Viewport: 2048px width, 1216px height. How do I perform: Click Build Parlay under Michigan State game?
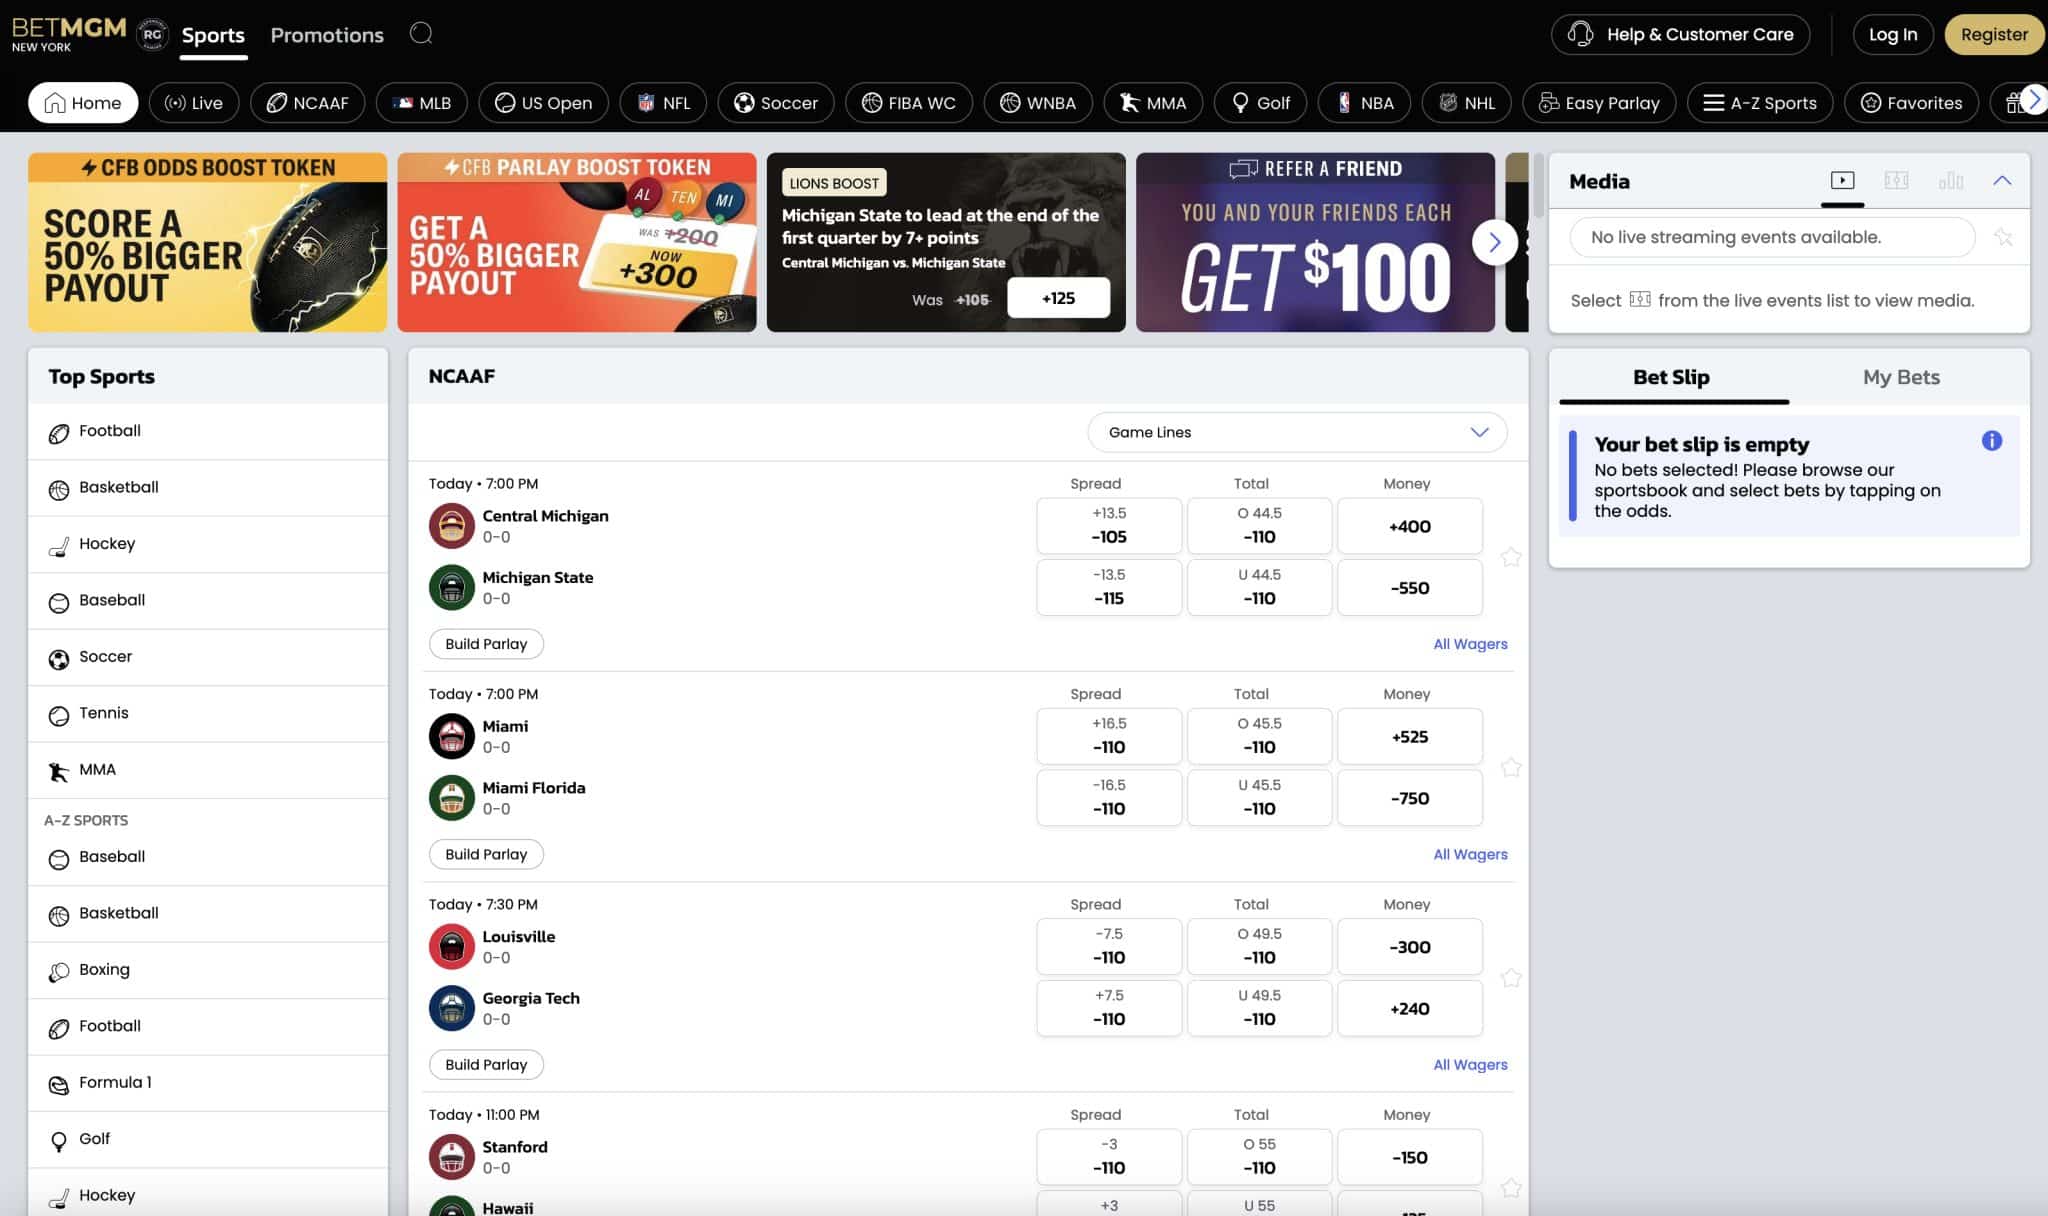click(486, 643)
